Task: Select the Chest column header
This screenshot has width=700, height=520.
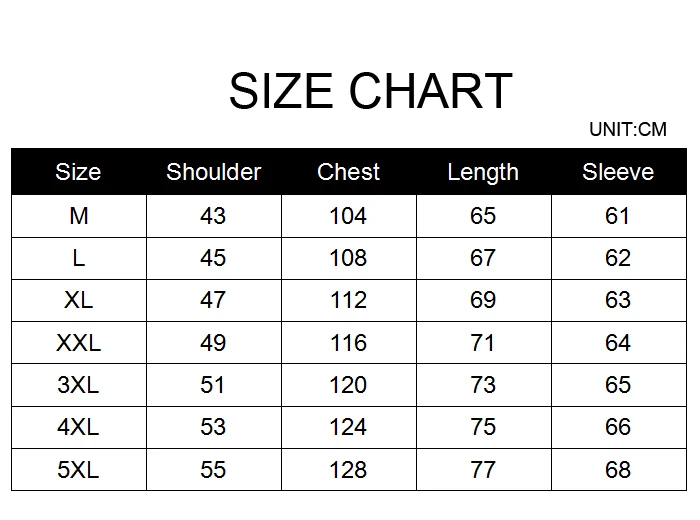Action: 348,172
